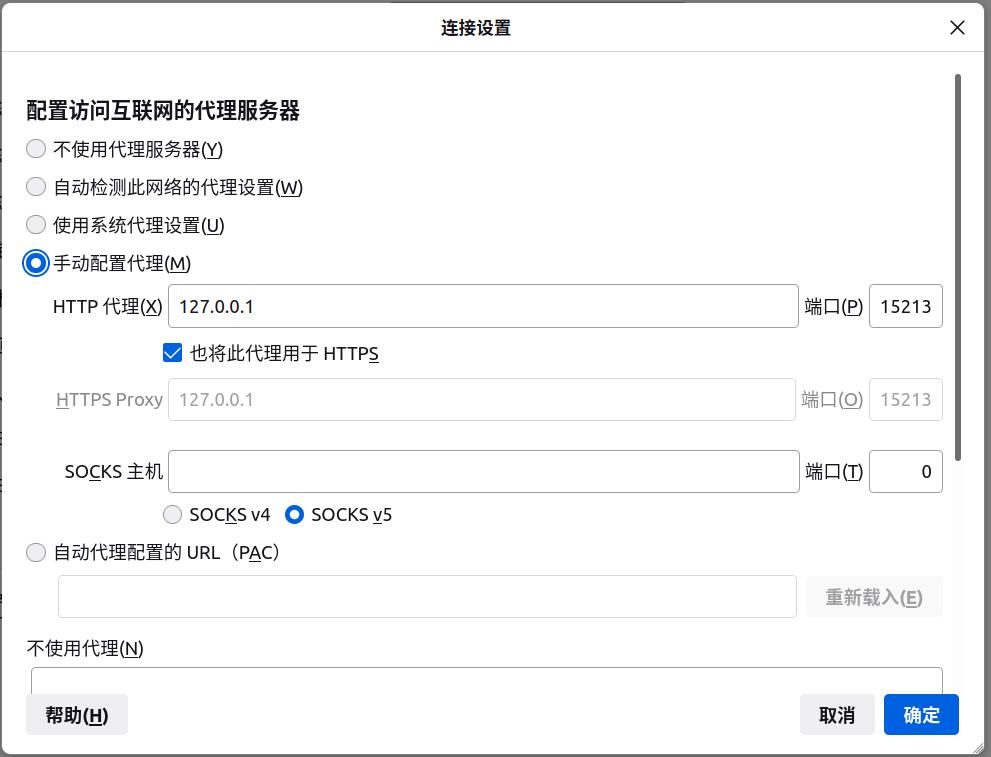991x757 pixels.
Task: Select 手动配置代理 option
Action: (x=36, y=262)
